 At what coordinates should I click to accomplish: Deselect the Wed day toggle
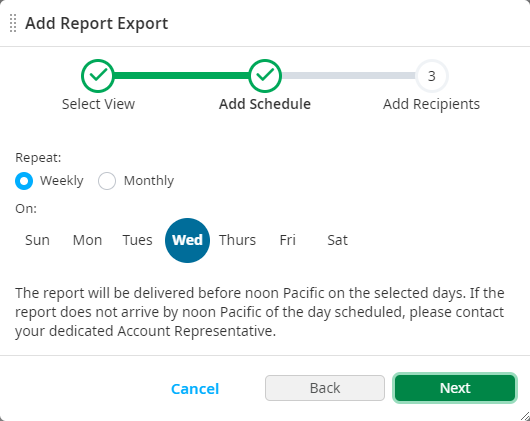187,240
